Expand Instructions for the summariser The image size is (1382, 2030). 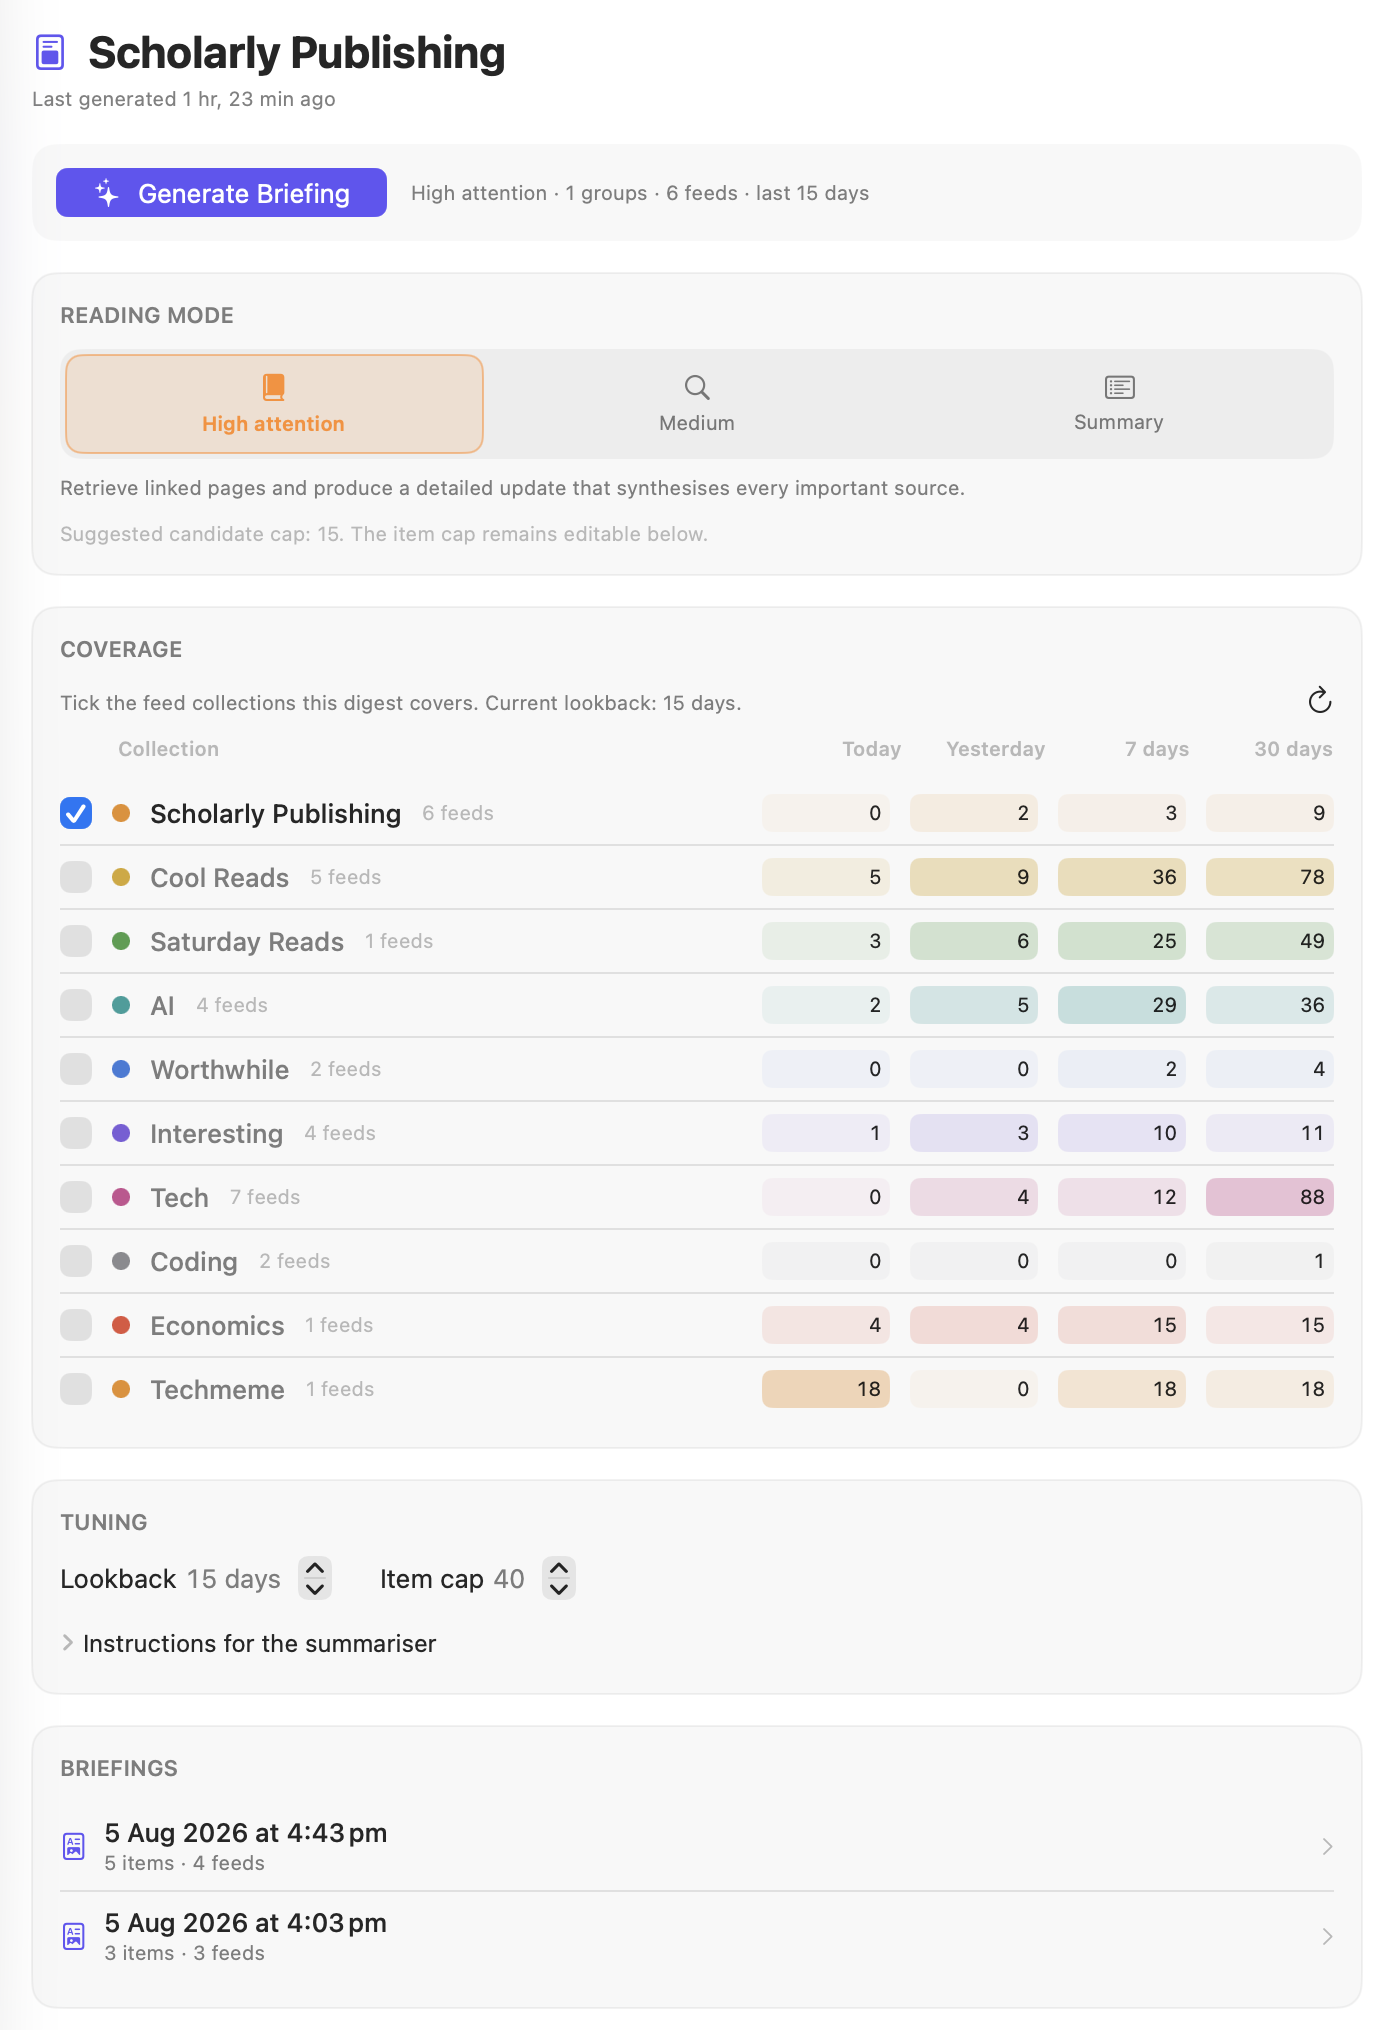tap(249, 1643)
